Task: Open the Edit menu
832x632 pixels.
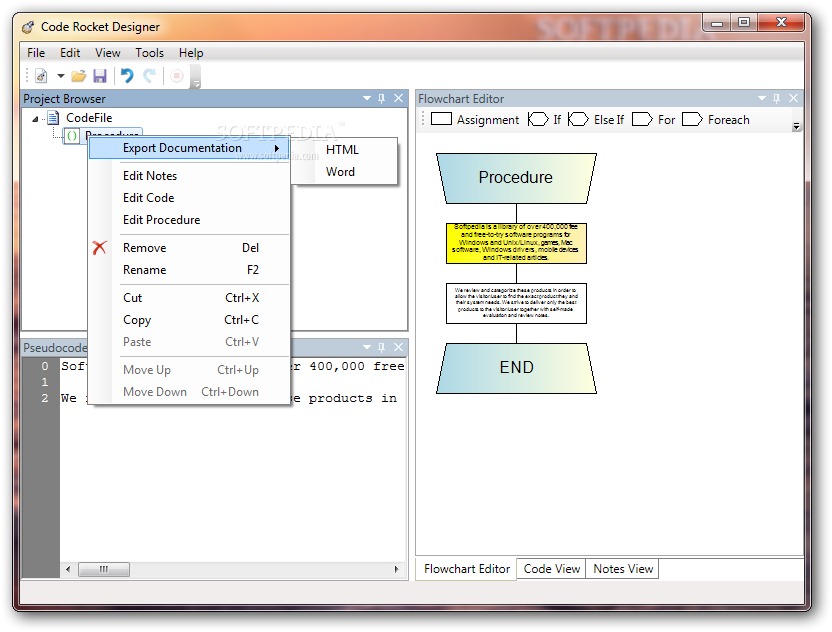Action: click(70, 53)
